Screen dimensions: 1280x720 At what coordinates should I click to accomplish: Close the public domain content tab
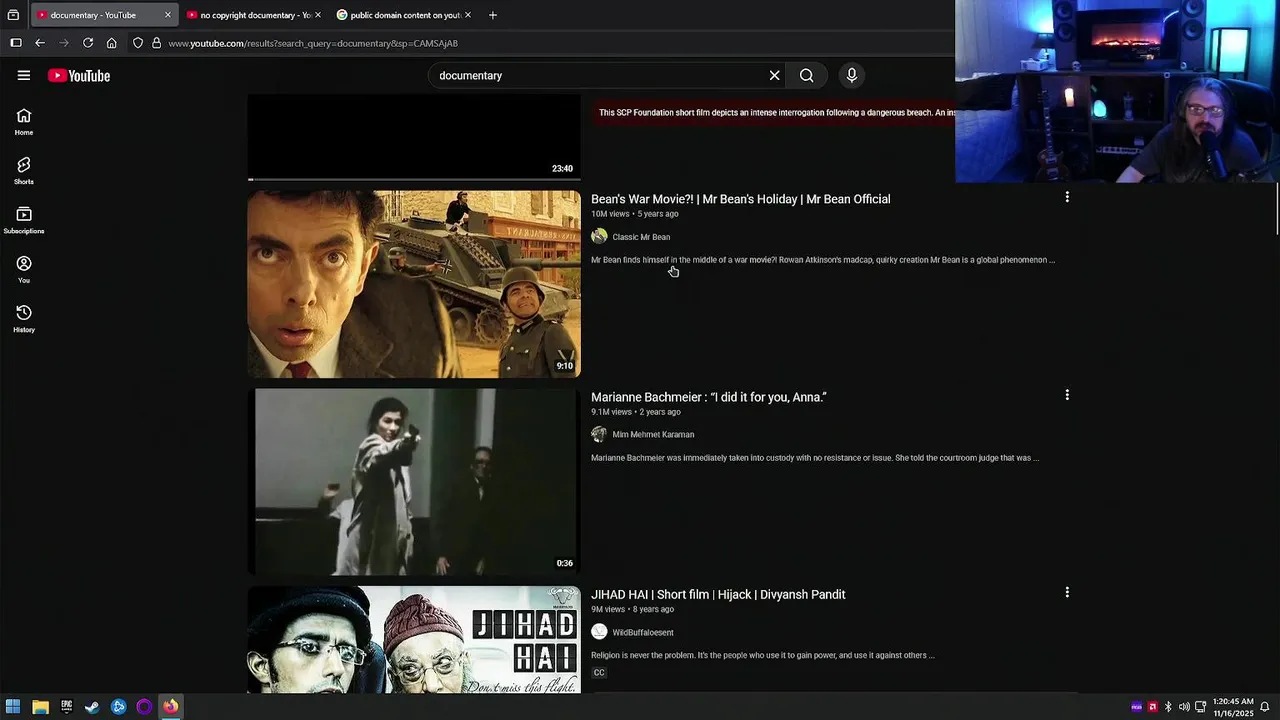click(468, 15)
